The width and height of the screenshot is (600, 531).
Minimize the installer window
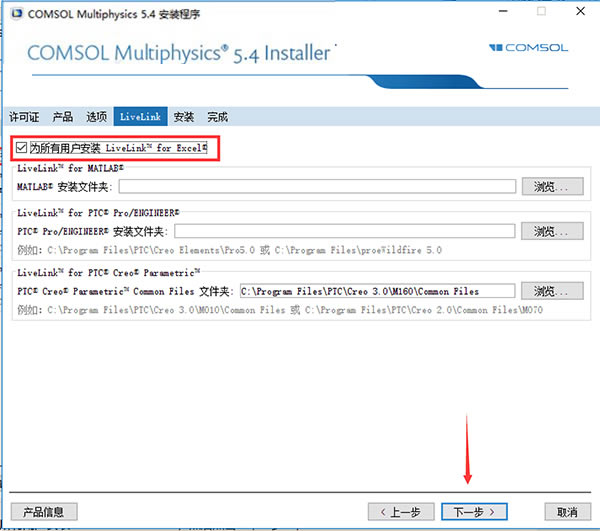(x=503, y=11)
